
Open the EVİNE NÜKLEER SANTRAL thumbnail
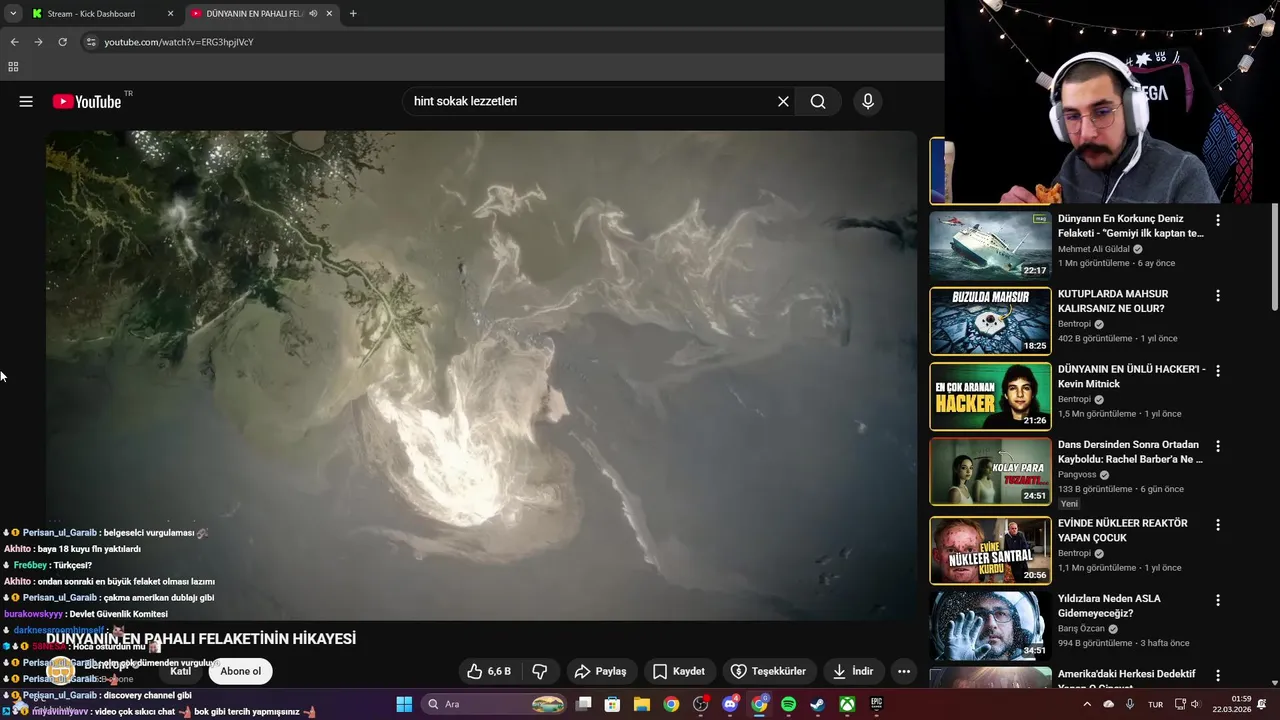point(990,550)
